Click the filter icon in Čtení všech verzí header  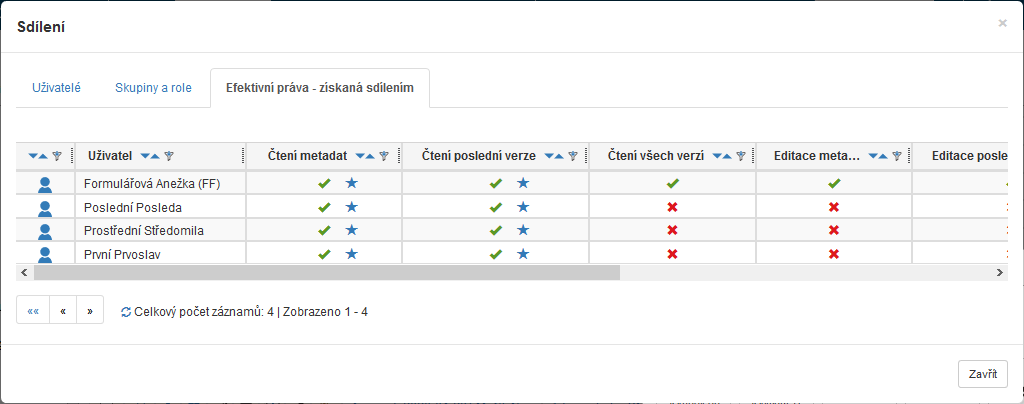tap(741, 156)
